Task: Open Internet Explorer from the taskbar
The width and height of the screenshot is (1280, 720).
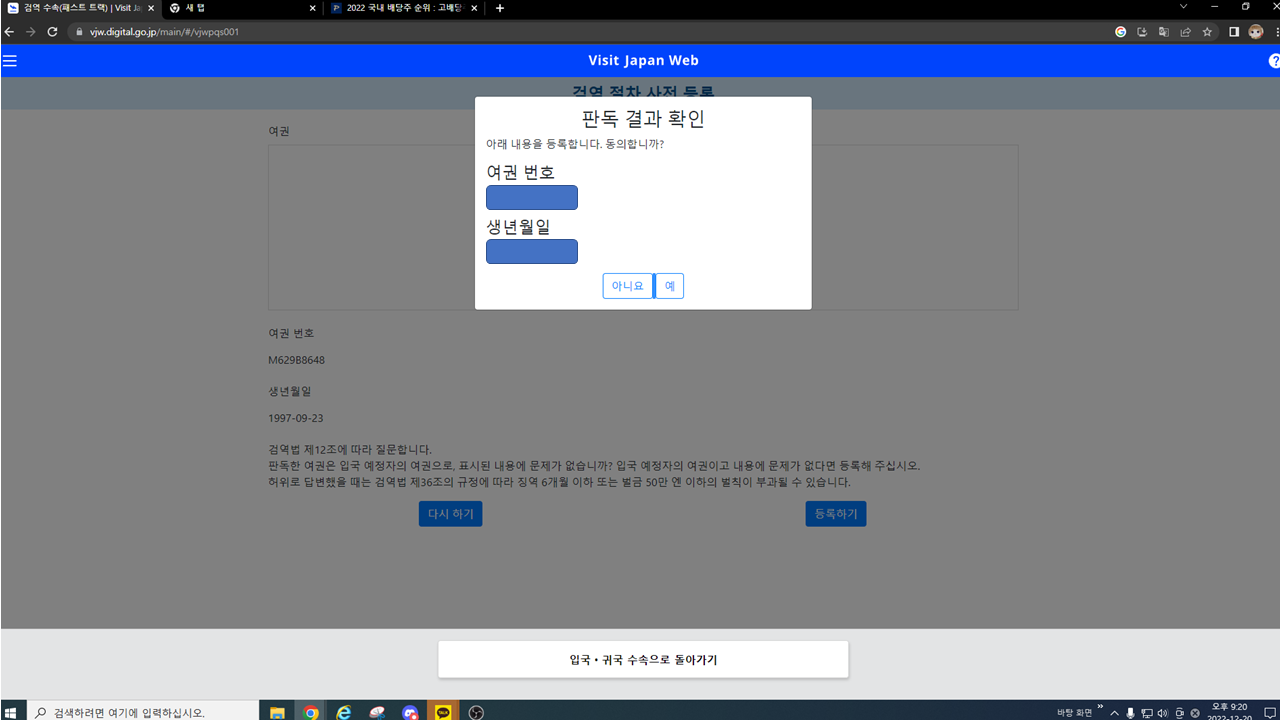Action: point(344,712)
